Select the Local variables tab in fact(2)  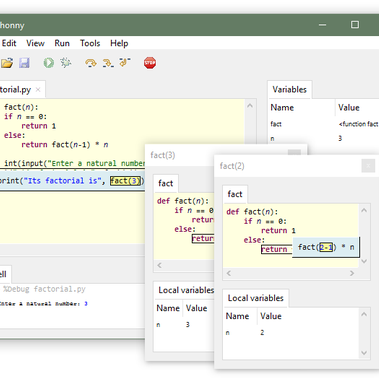click(x=255, y=298)
